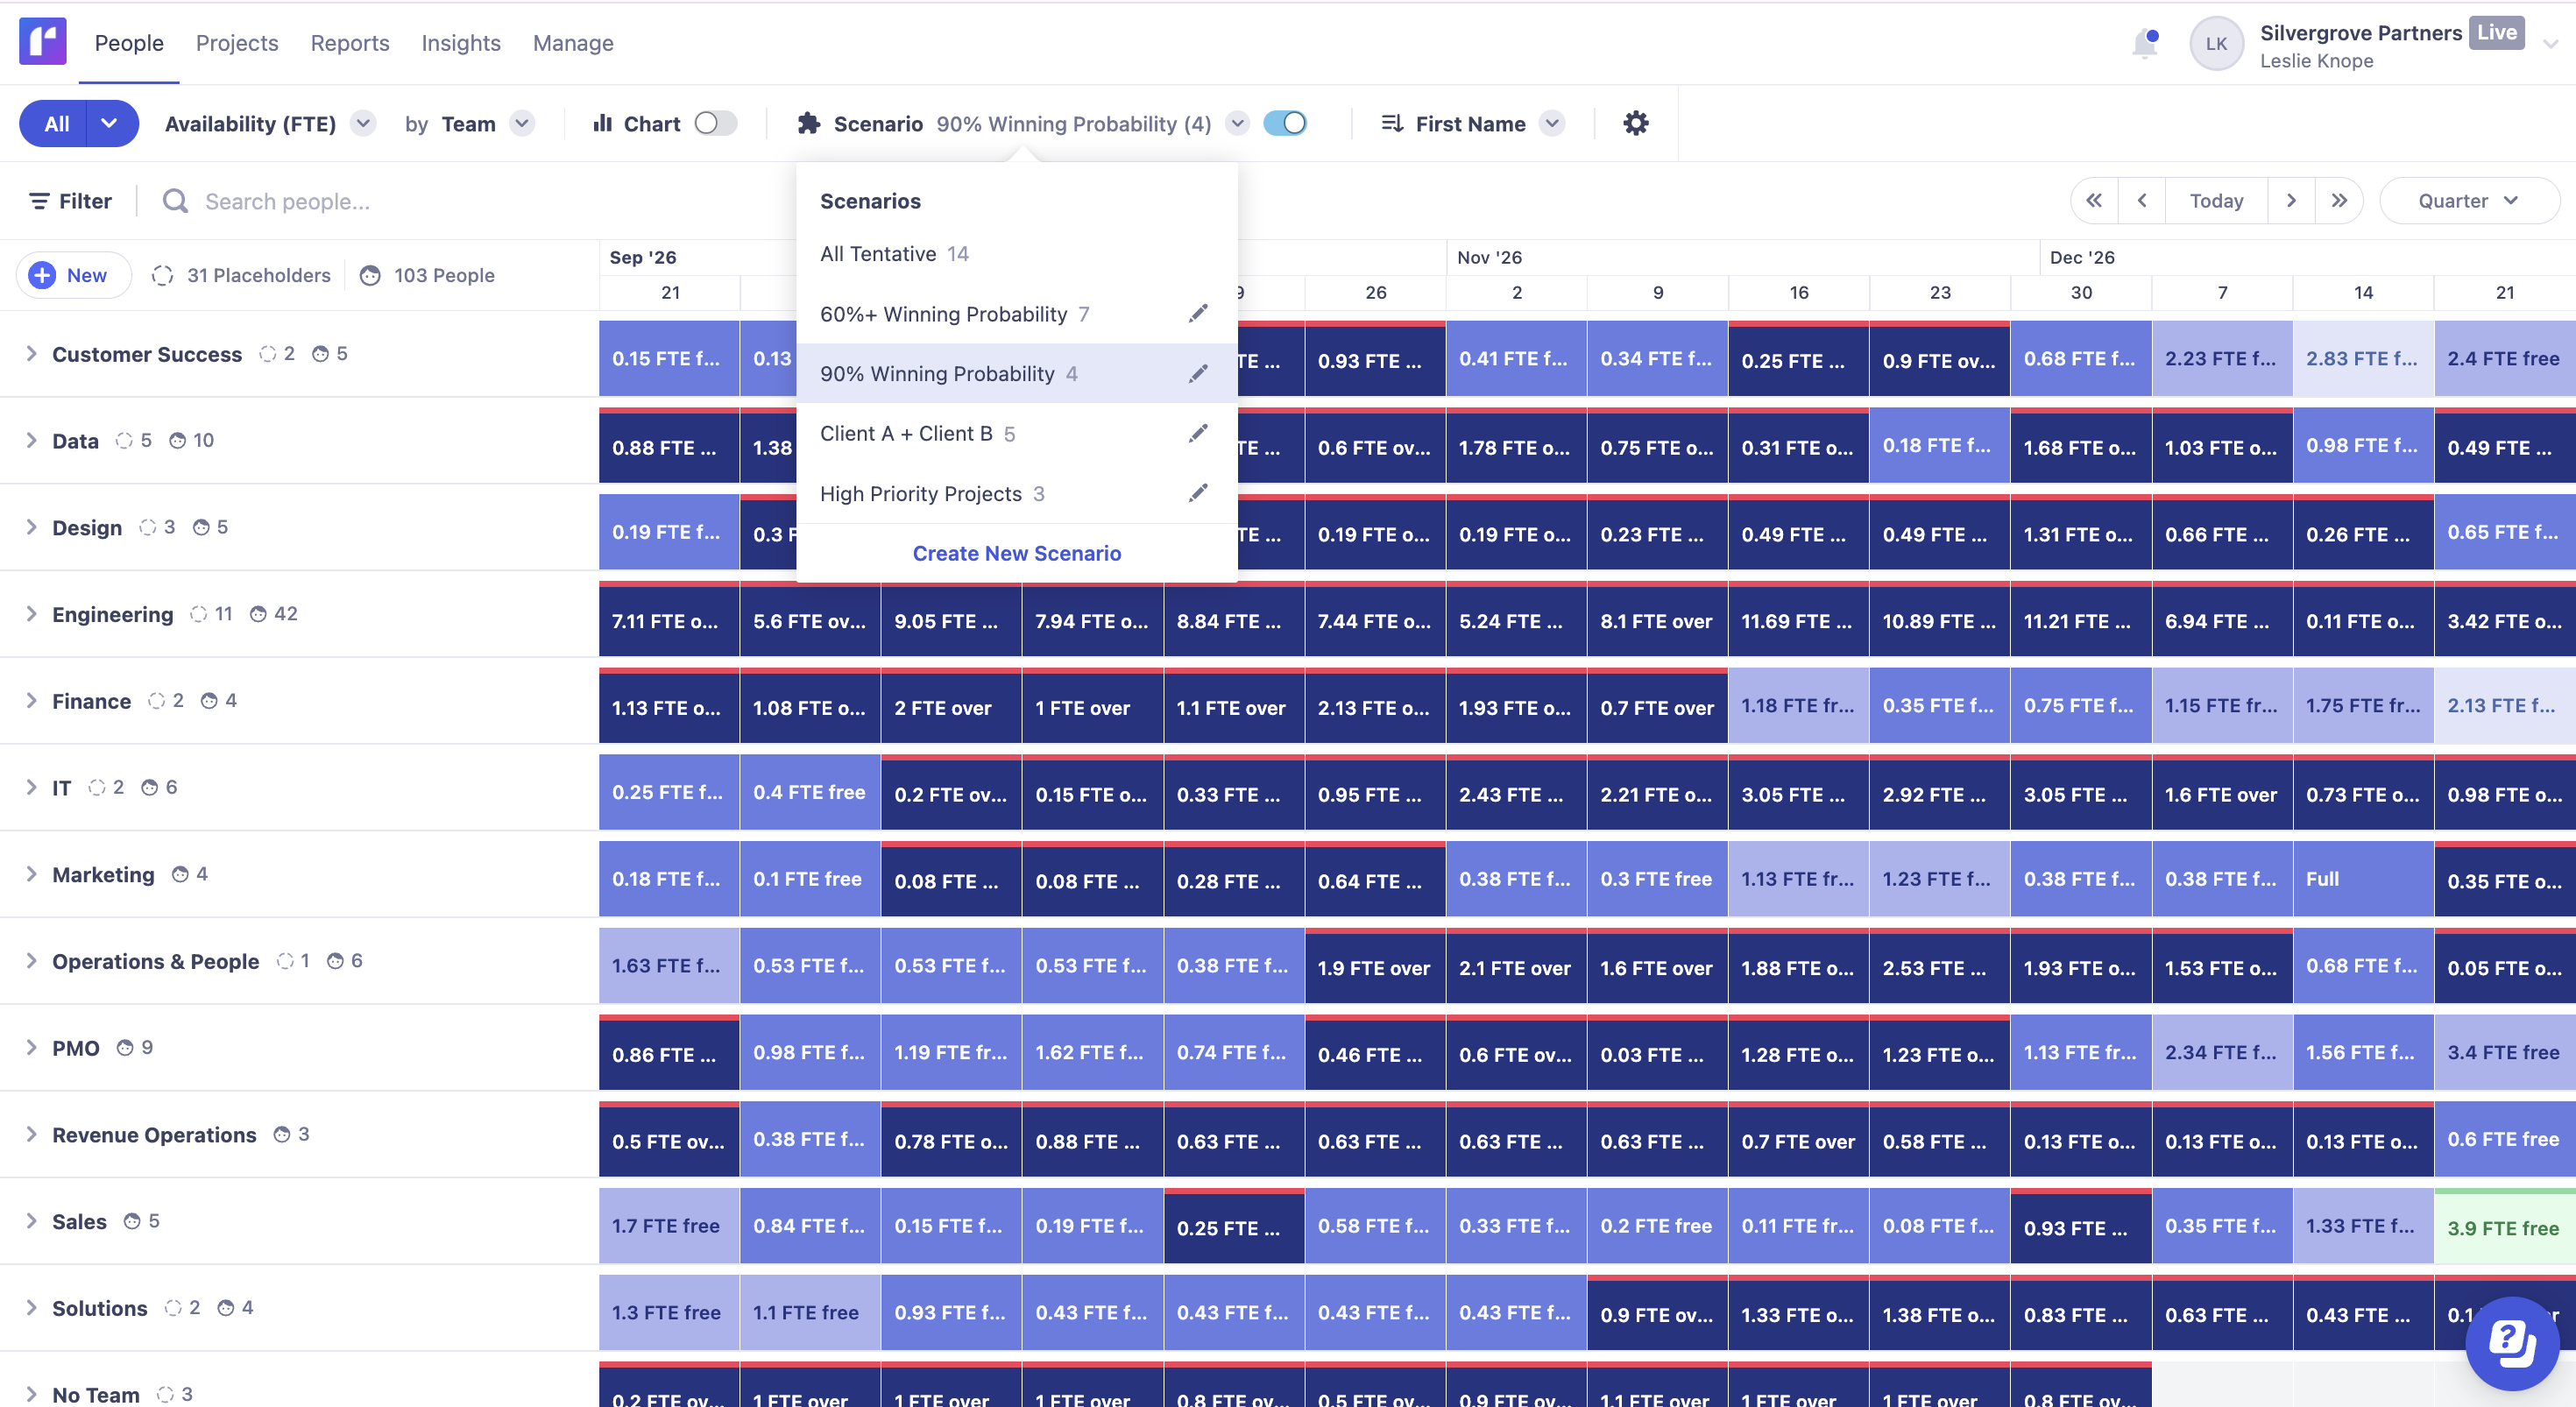The height and width of the screenshot is (1407, 2576).
Task: Open the Reports tab
Action: tap(350, 43)
